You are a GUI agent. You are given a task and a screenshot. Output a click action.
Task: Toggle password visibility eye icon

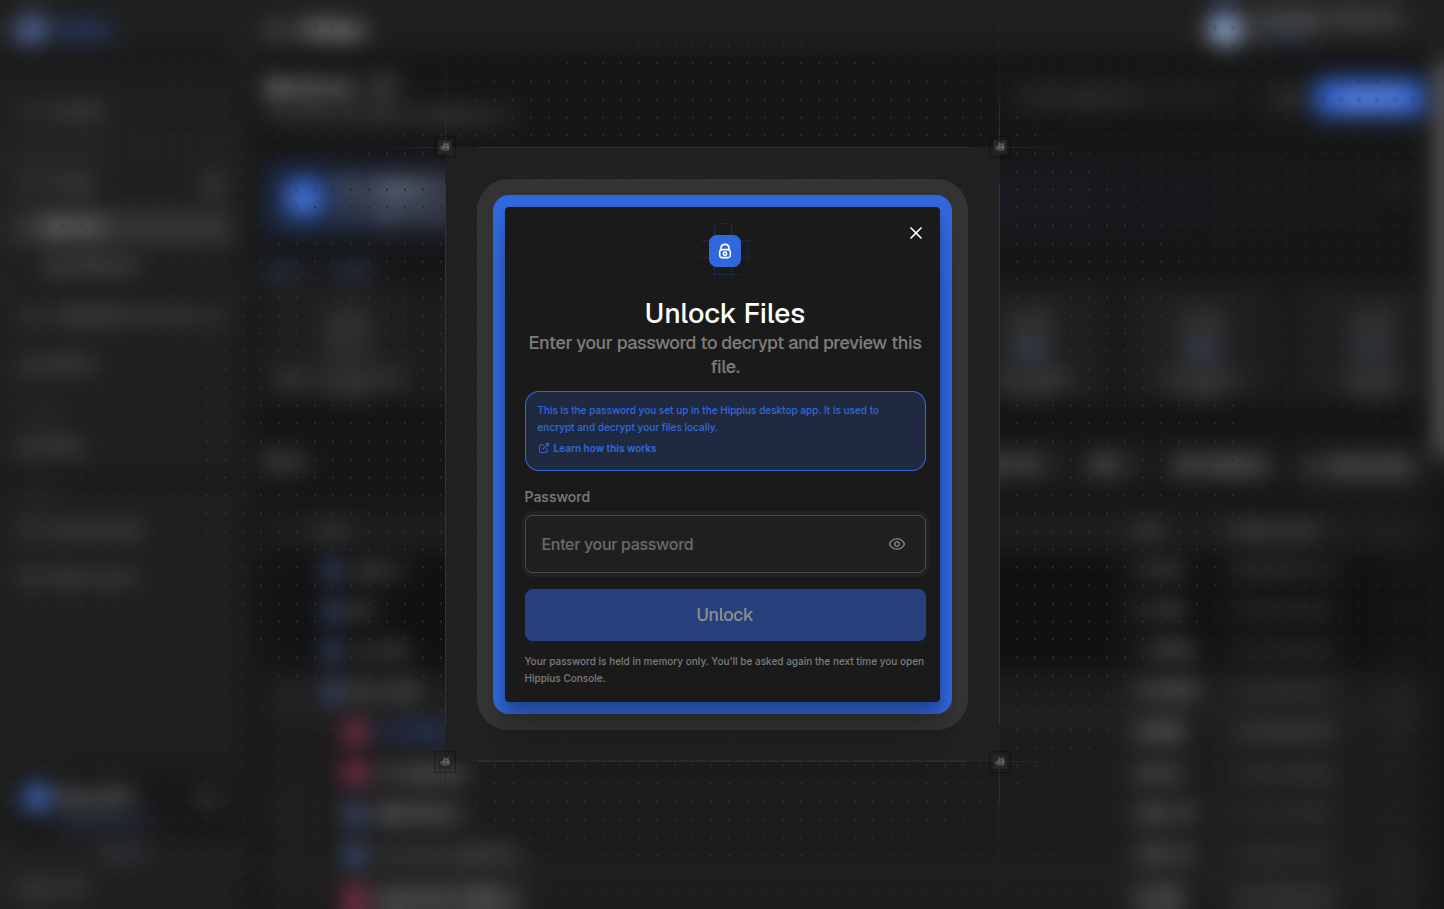[897, 544]
